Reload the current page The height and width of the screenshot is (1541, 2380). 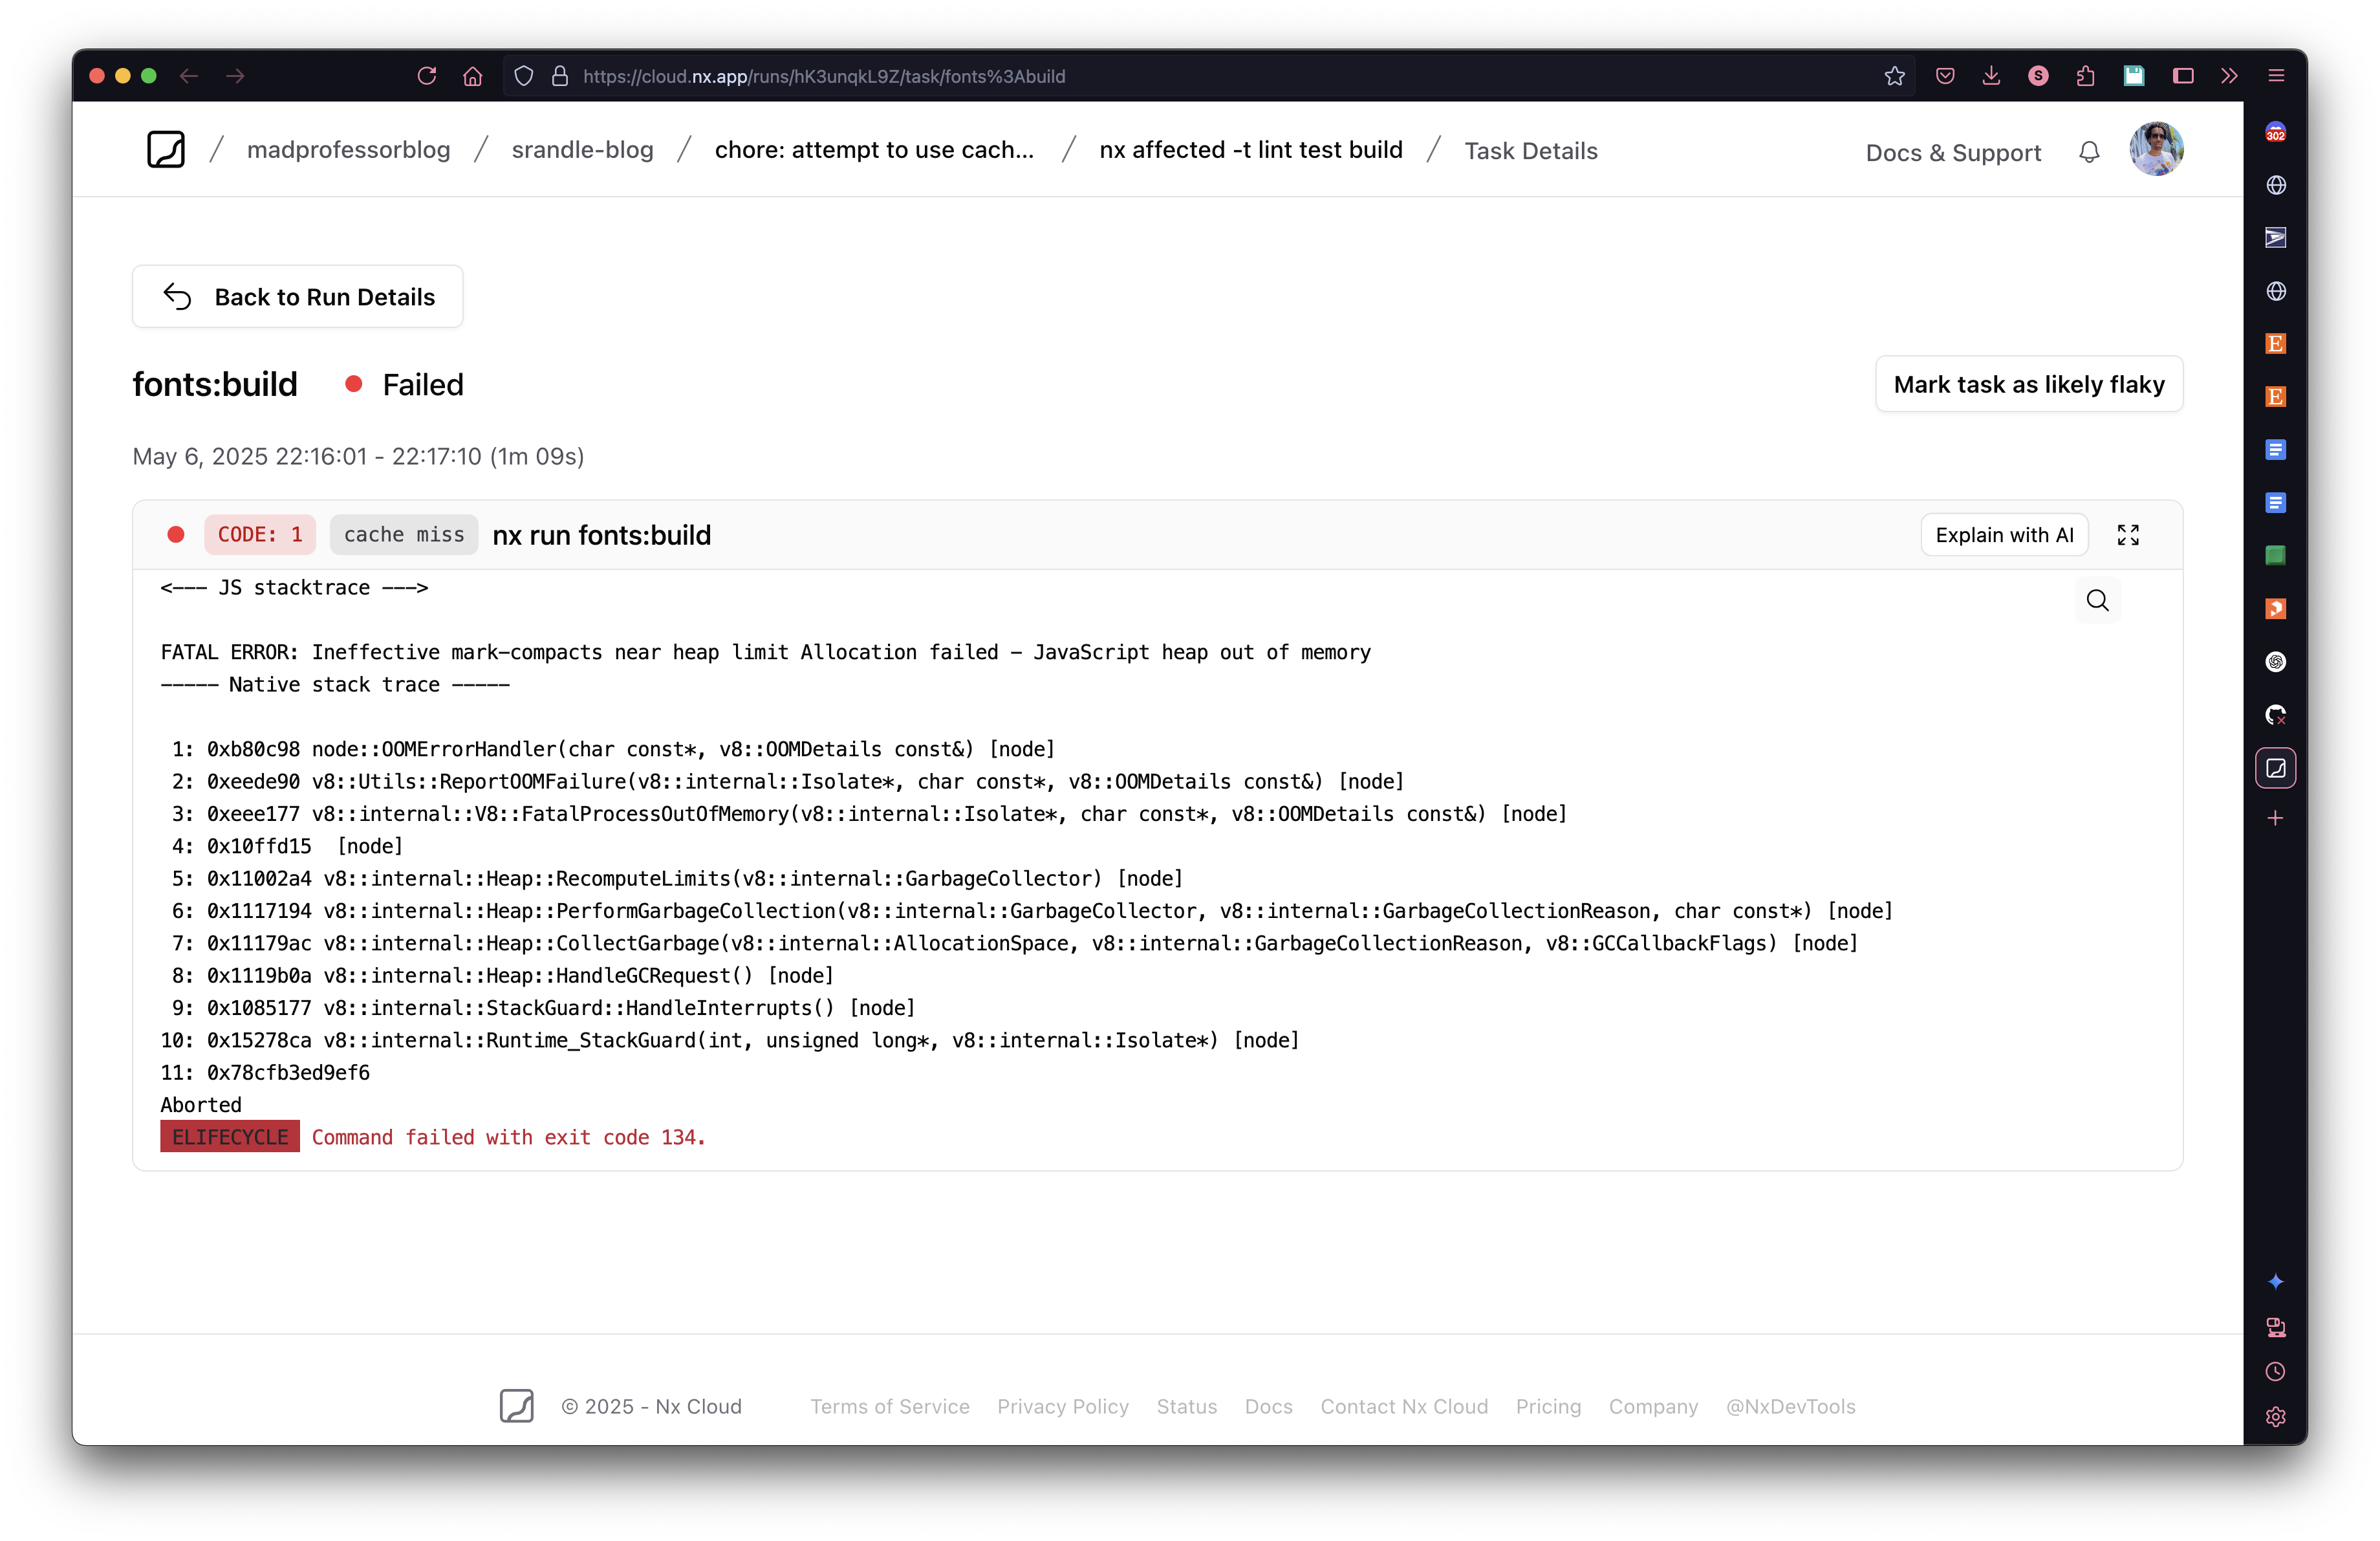tap(427, 76)
